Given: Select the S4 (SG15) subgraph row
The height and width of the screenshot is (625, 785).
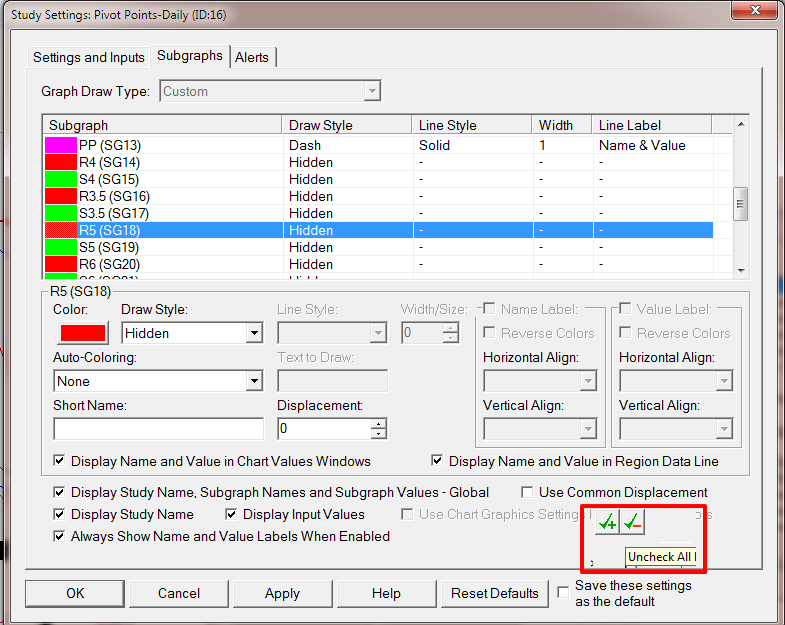Looking at the screenshot, I should coord(378,179).
